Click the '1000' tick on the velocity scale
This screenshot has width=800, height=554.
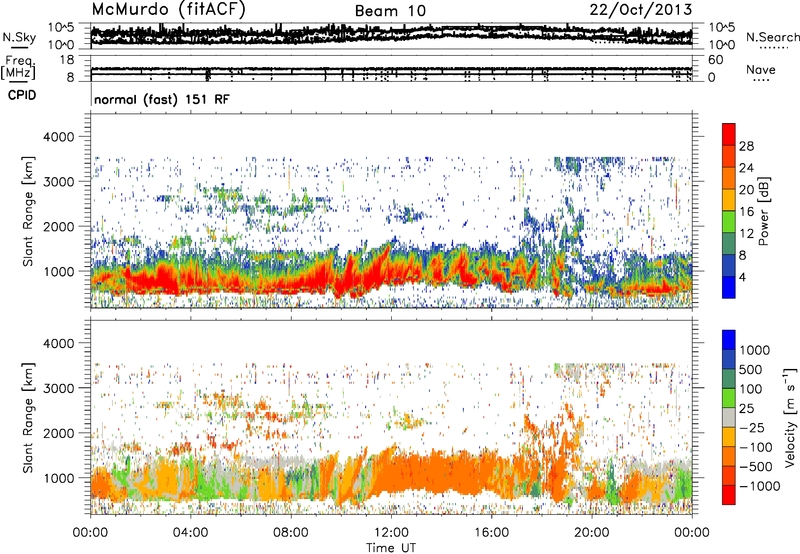click(754, 350)
